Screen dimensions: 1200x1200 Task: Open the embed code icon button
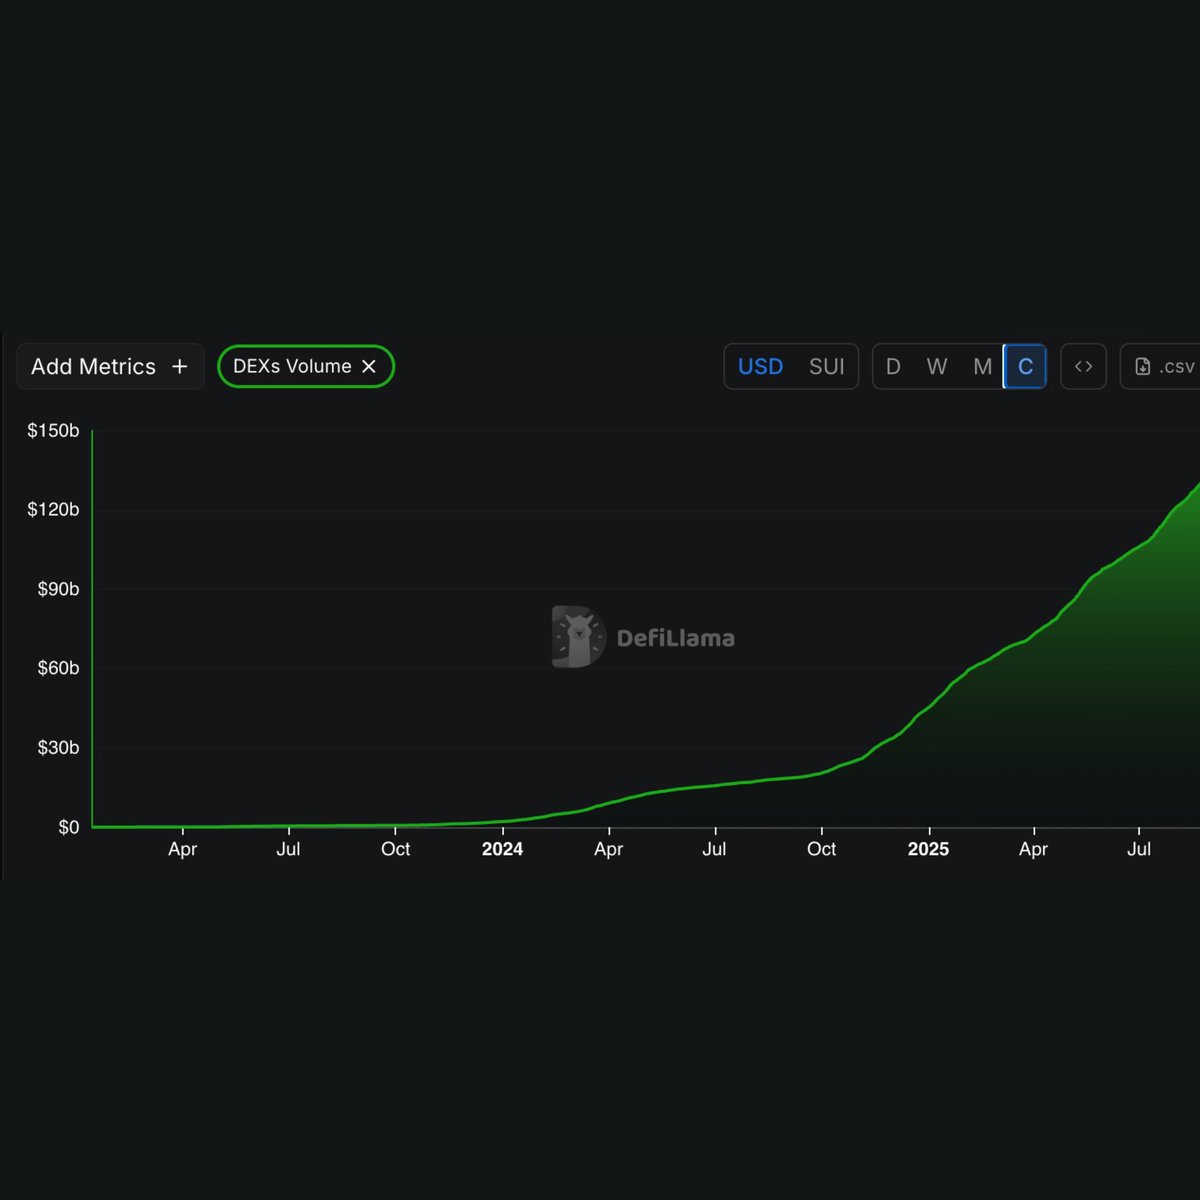click(1083, 367)
